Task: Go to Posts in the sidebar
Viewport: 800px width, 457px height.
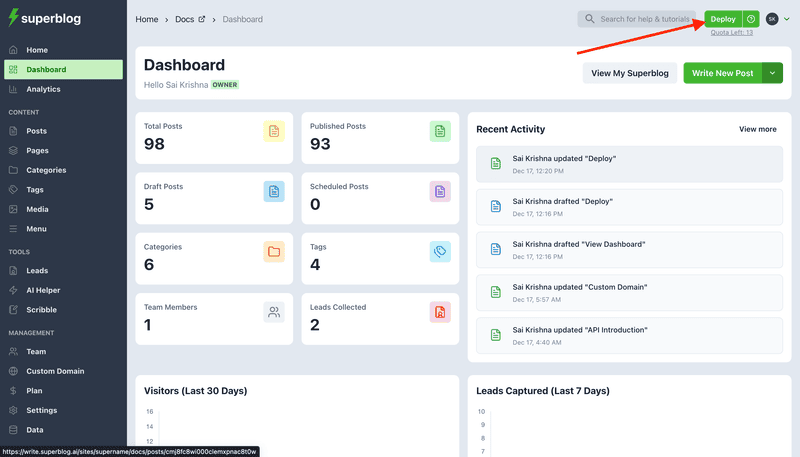Action: (x=36, y=131)
